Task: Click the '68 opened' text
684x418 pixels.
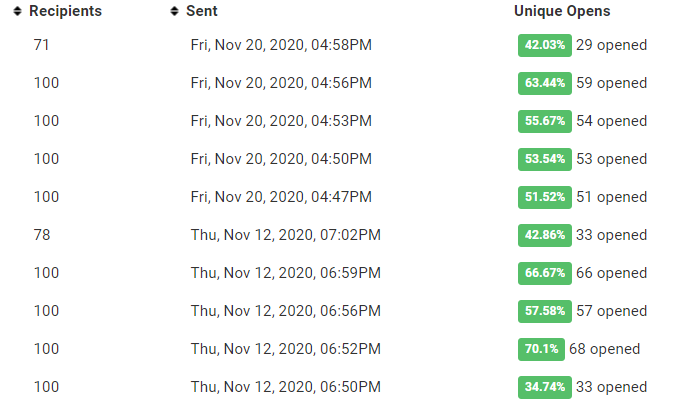Action: coord(604,349)
